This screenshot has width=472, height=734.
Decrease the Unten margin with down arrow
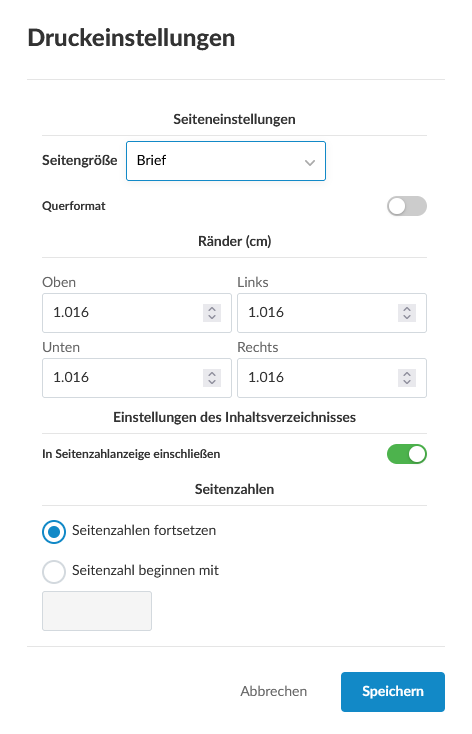212,382
